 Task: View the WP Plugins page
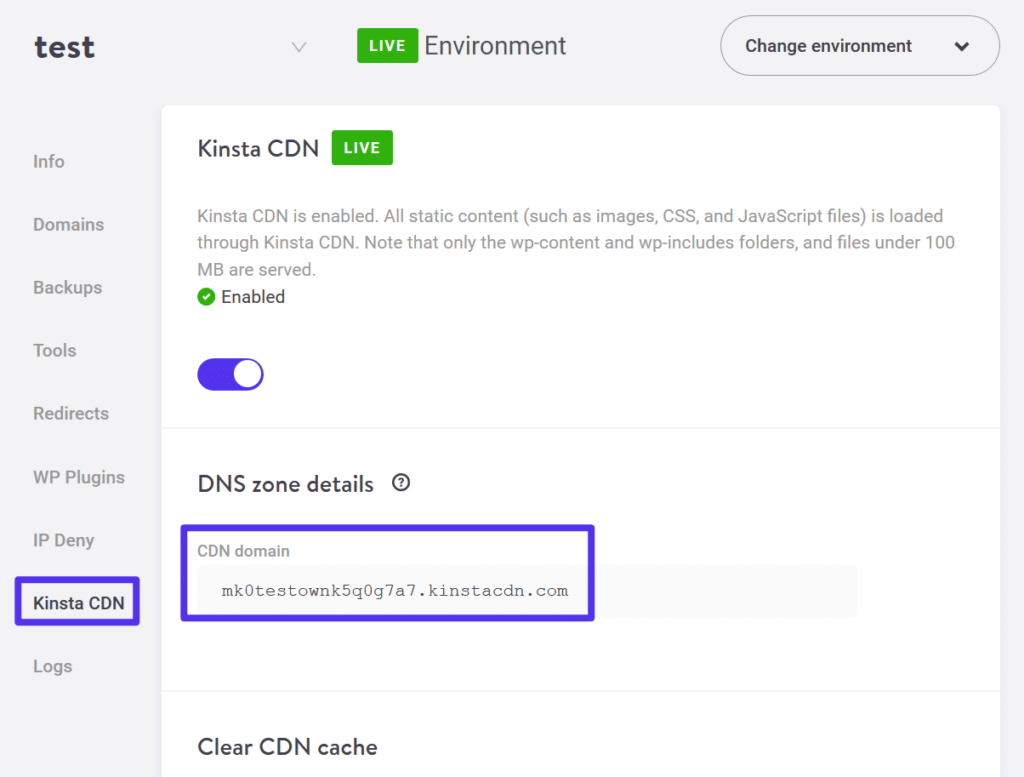[79, 477]
